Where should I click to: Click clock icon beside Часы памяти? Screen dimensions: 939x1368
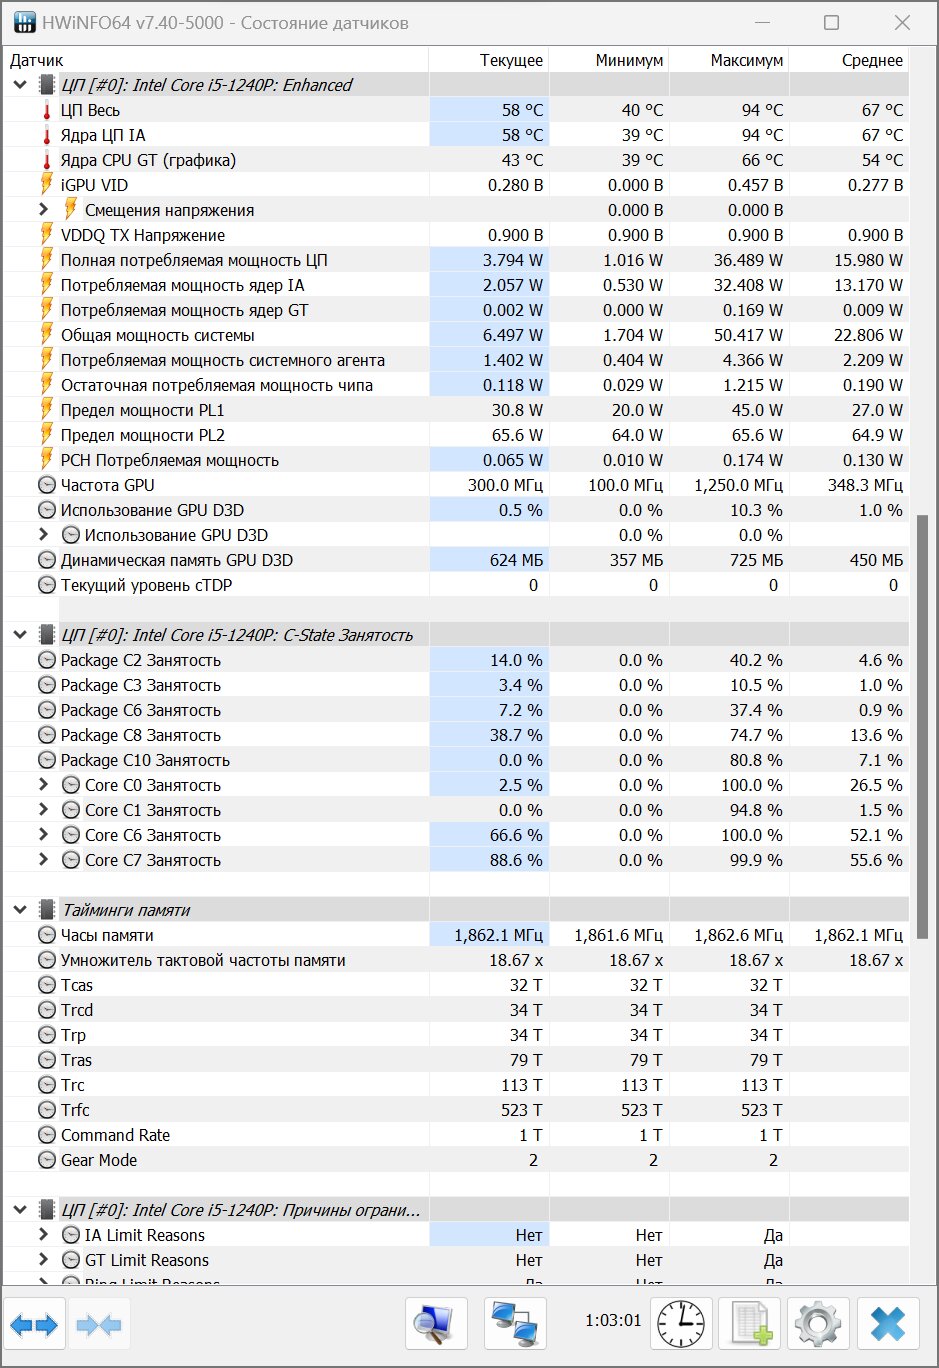tap(46, 935)
